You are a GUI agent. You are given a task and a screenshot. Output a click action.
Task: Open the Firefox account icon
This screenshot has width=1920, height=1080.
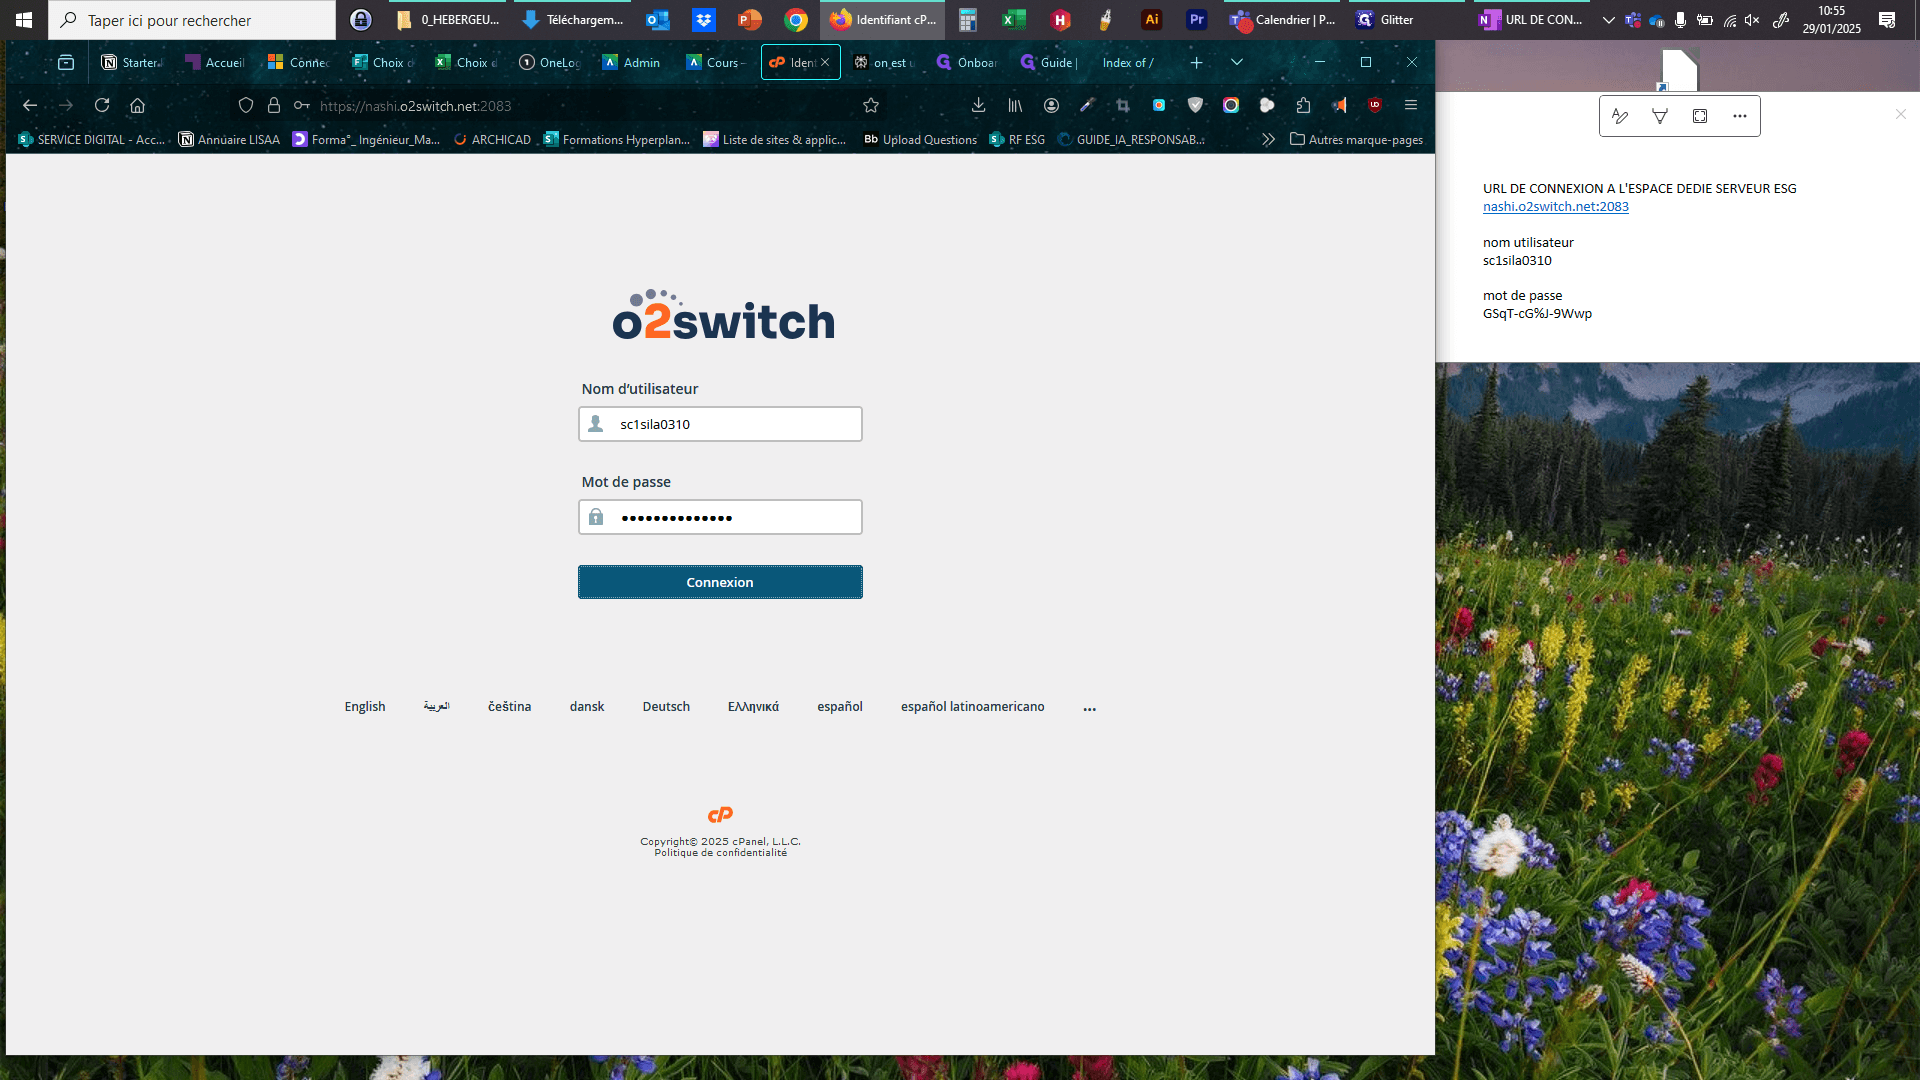pyautogui.click(x=1051, y=105)
